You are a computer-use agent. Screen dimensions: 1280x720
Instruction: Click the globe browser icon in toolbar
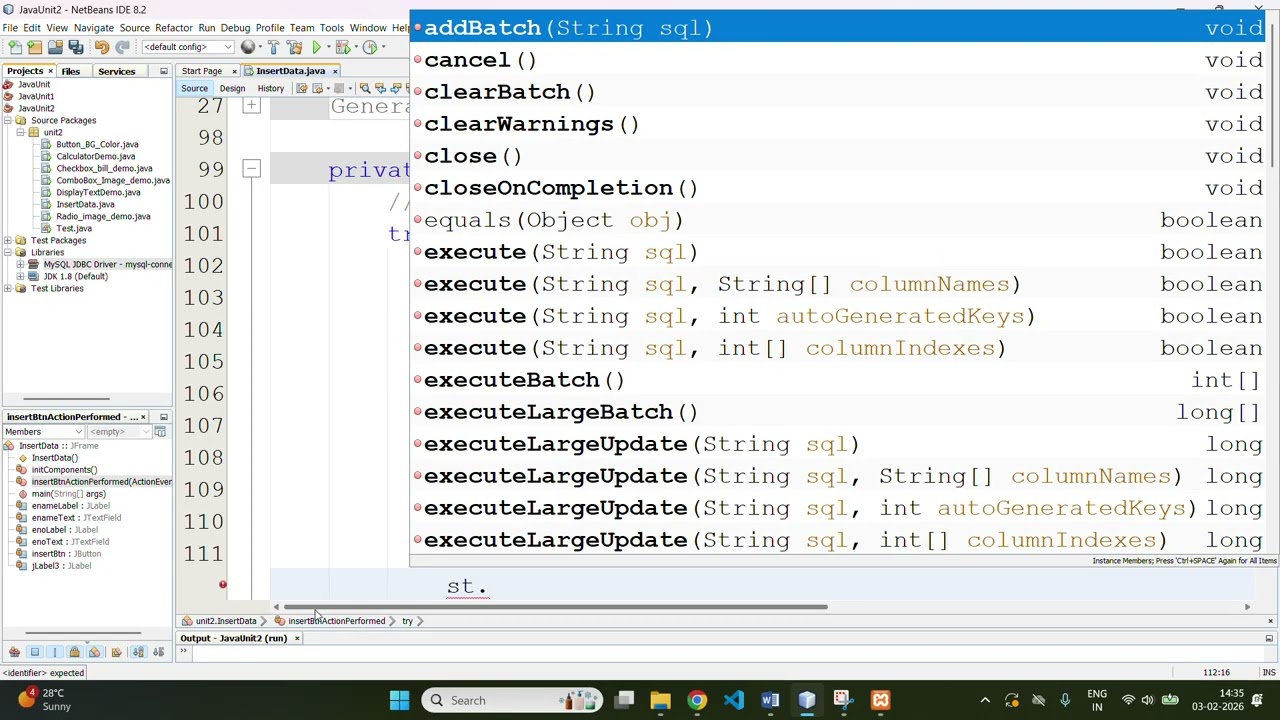click(x=248, y=47)
